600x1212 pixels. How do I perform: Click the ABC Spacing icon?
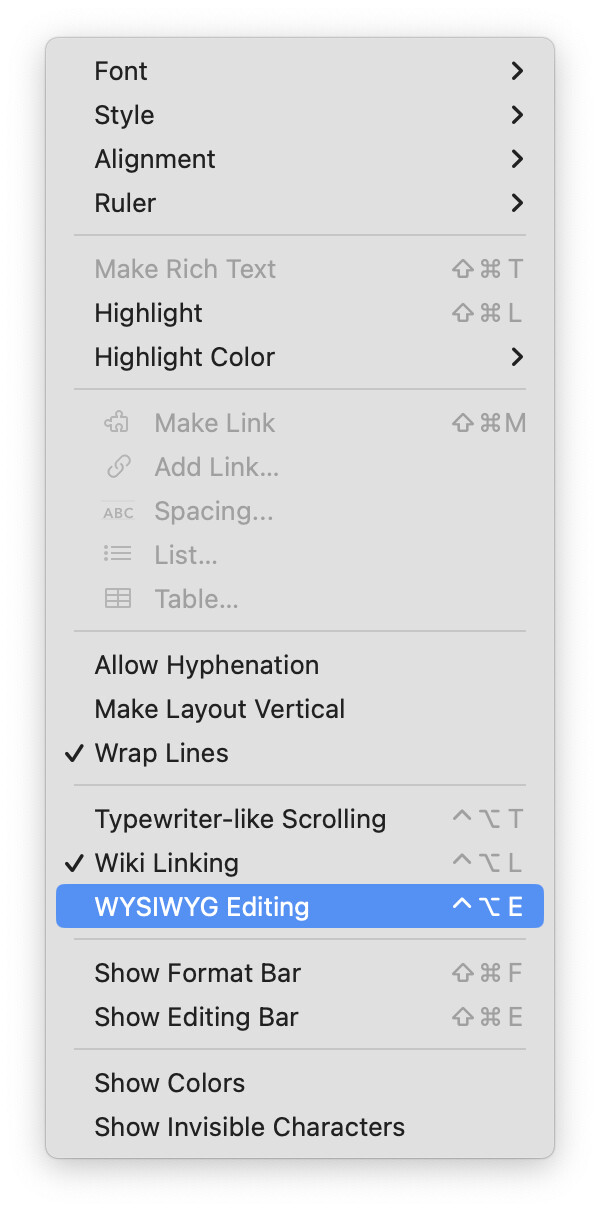point(117,511)
